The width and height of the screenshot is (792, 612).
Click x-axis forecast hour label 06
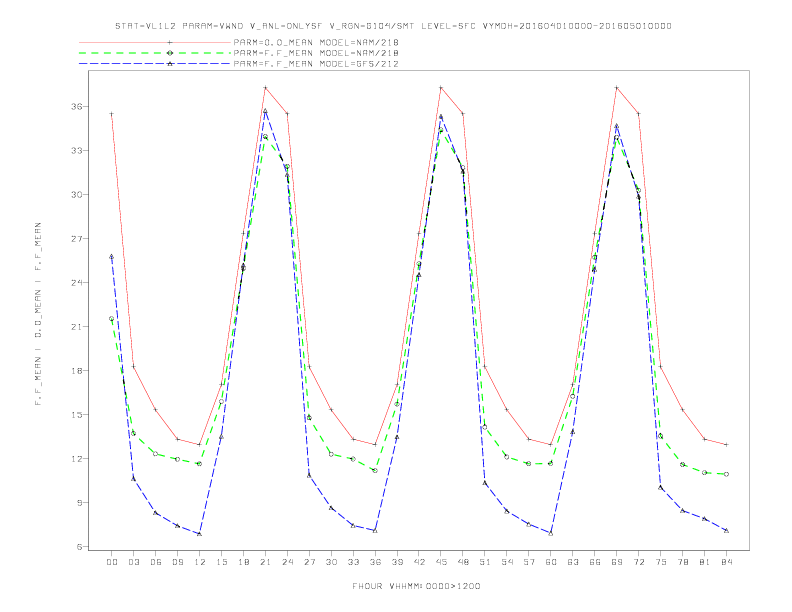(156, 562)
